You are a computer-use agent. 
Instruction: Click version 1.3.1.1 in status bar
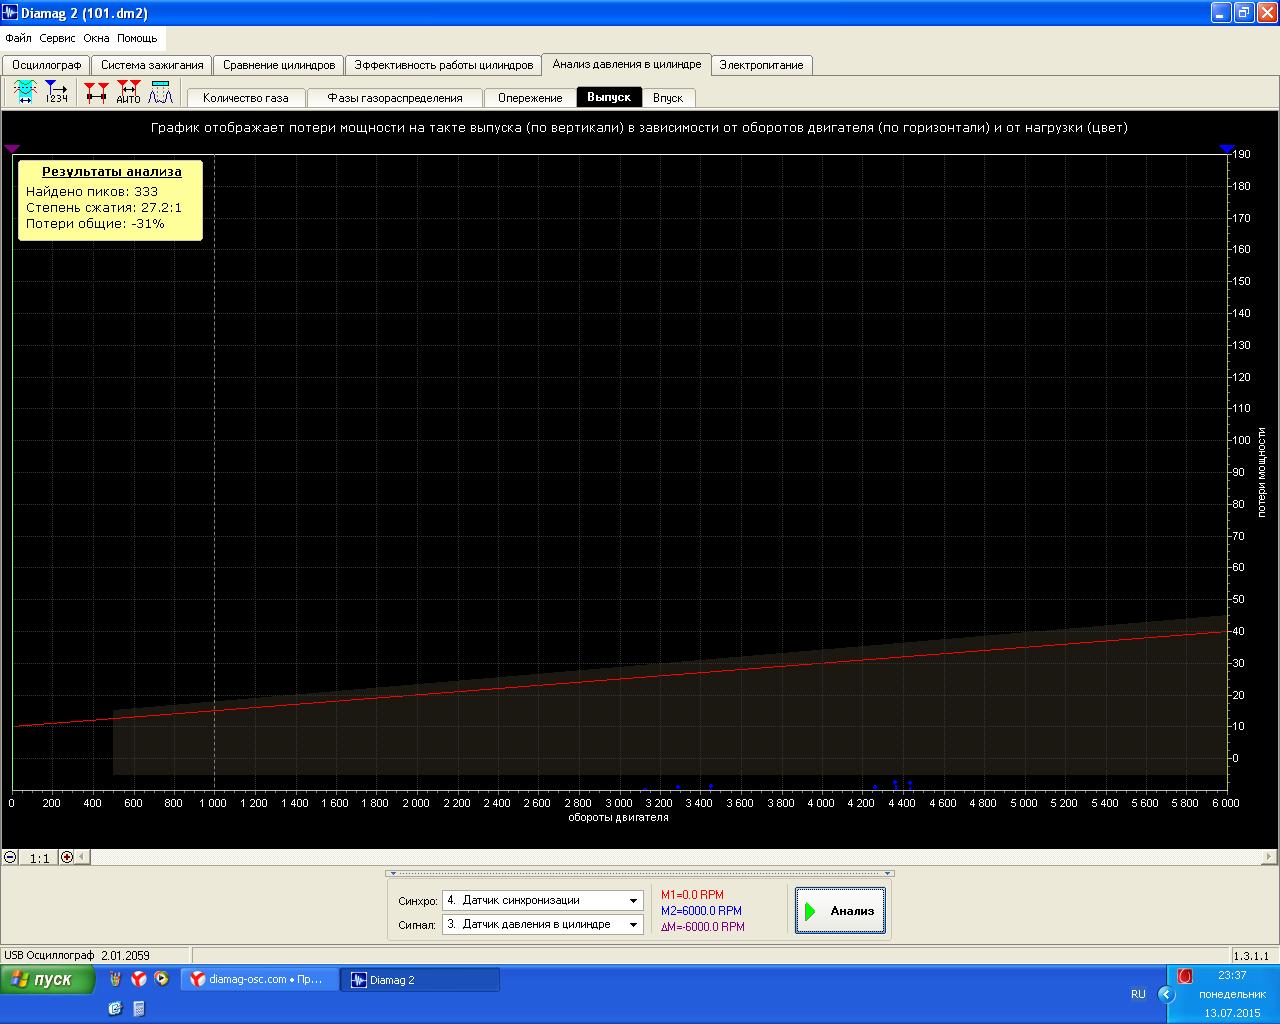[1252, 955]
